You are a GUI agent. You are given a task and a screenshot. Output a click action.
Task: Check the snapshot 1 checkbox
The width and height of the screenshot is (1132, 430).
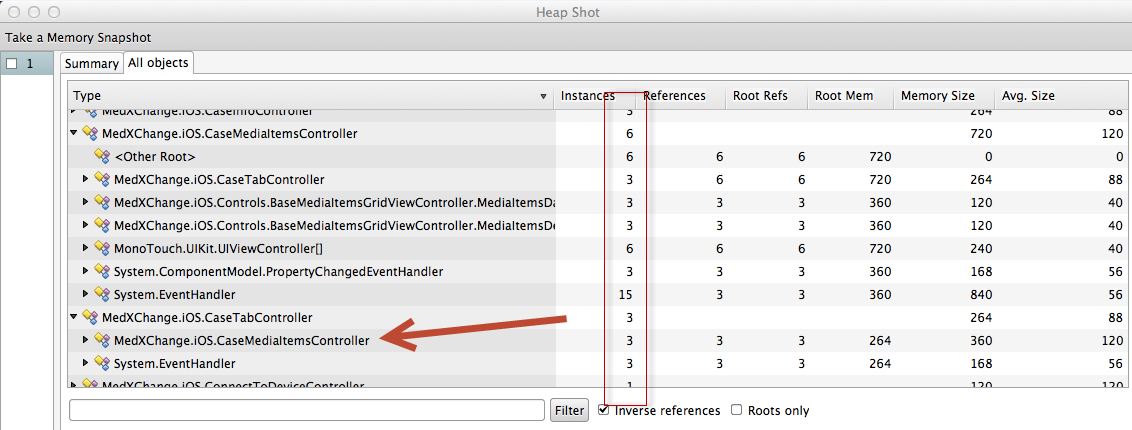pos(12,64)
